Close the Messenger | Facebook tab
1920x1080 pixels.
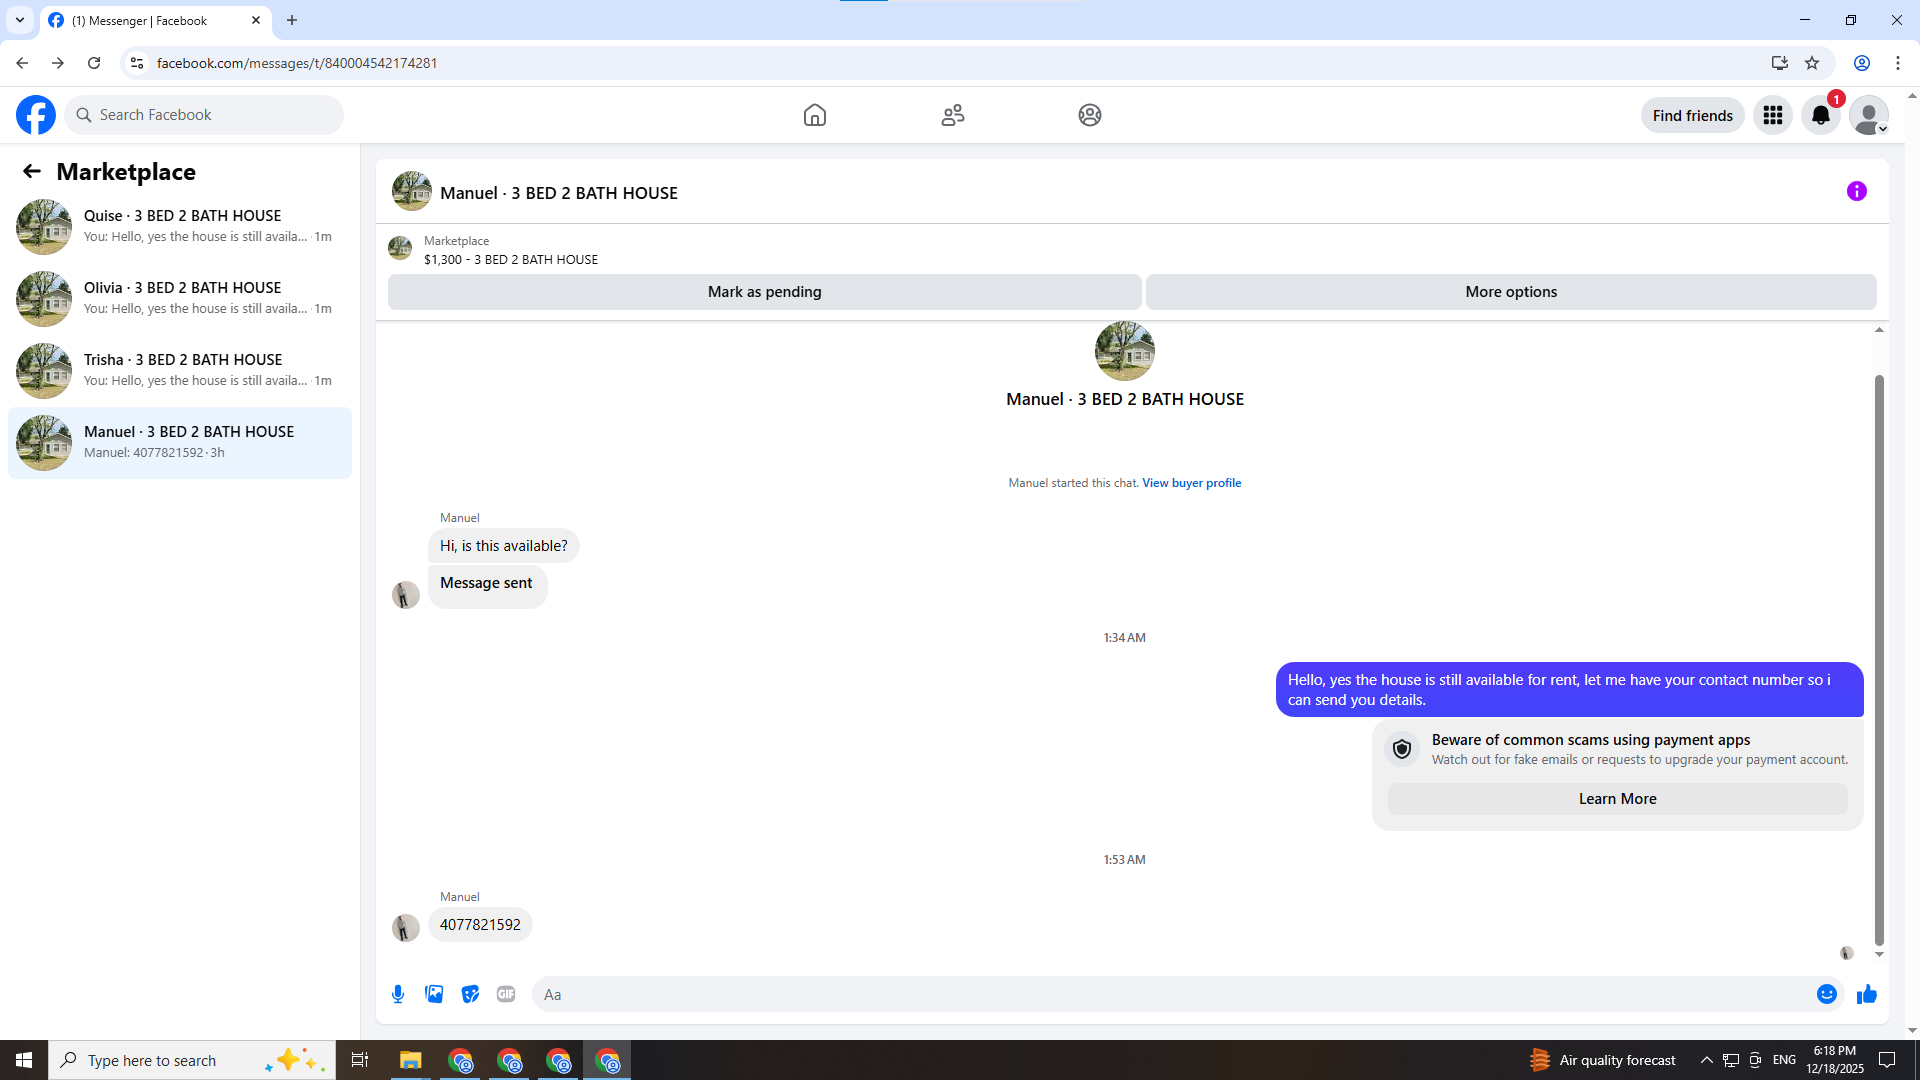pyautogui.click(x=256, y=20)
